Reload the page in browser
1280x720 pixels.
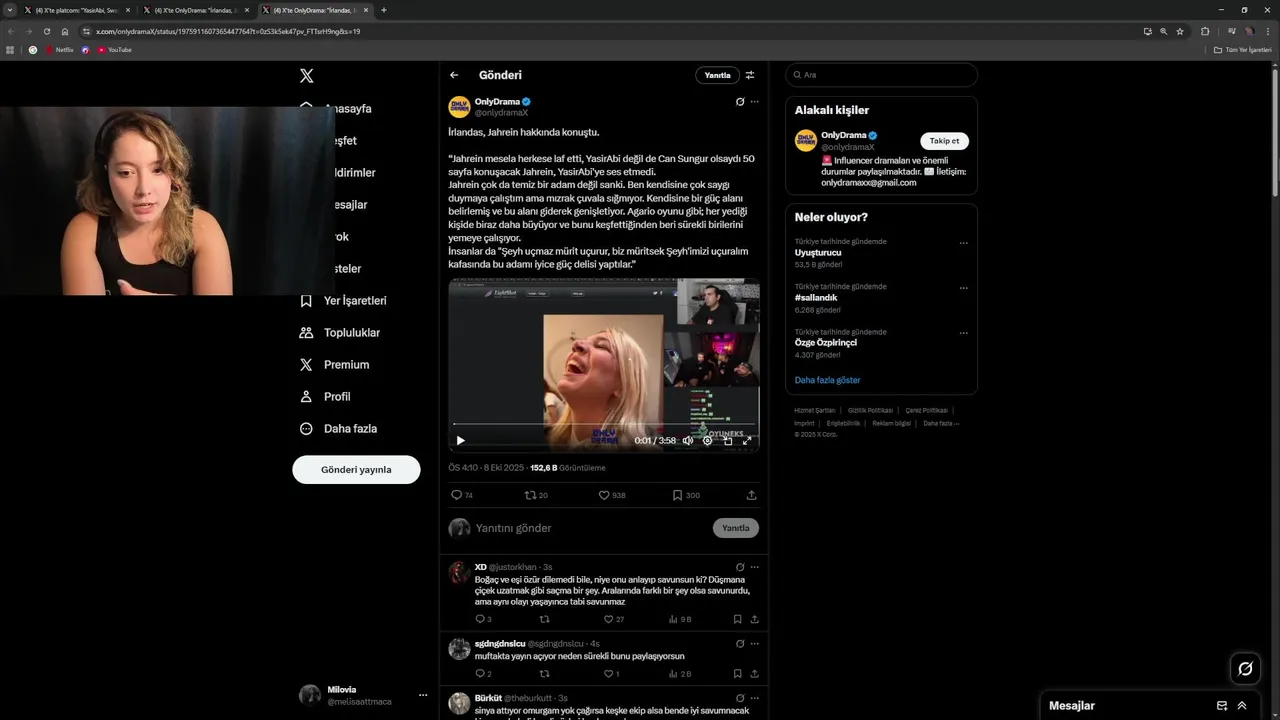point(46,31)
